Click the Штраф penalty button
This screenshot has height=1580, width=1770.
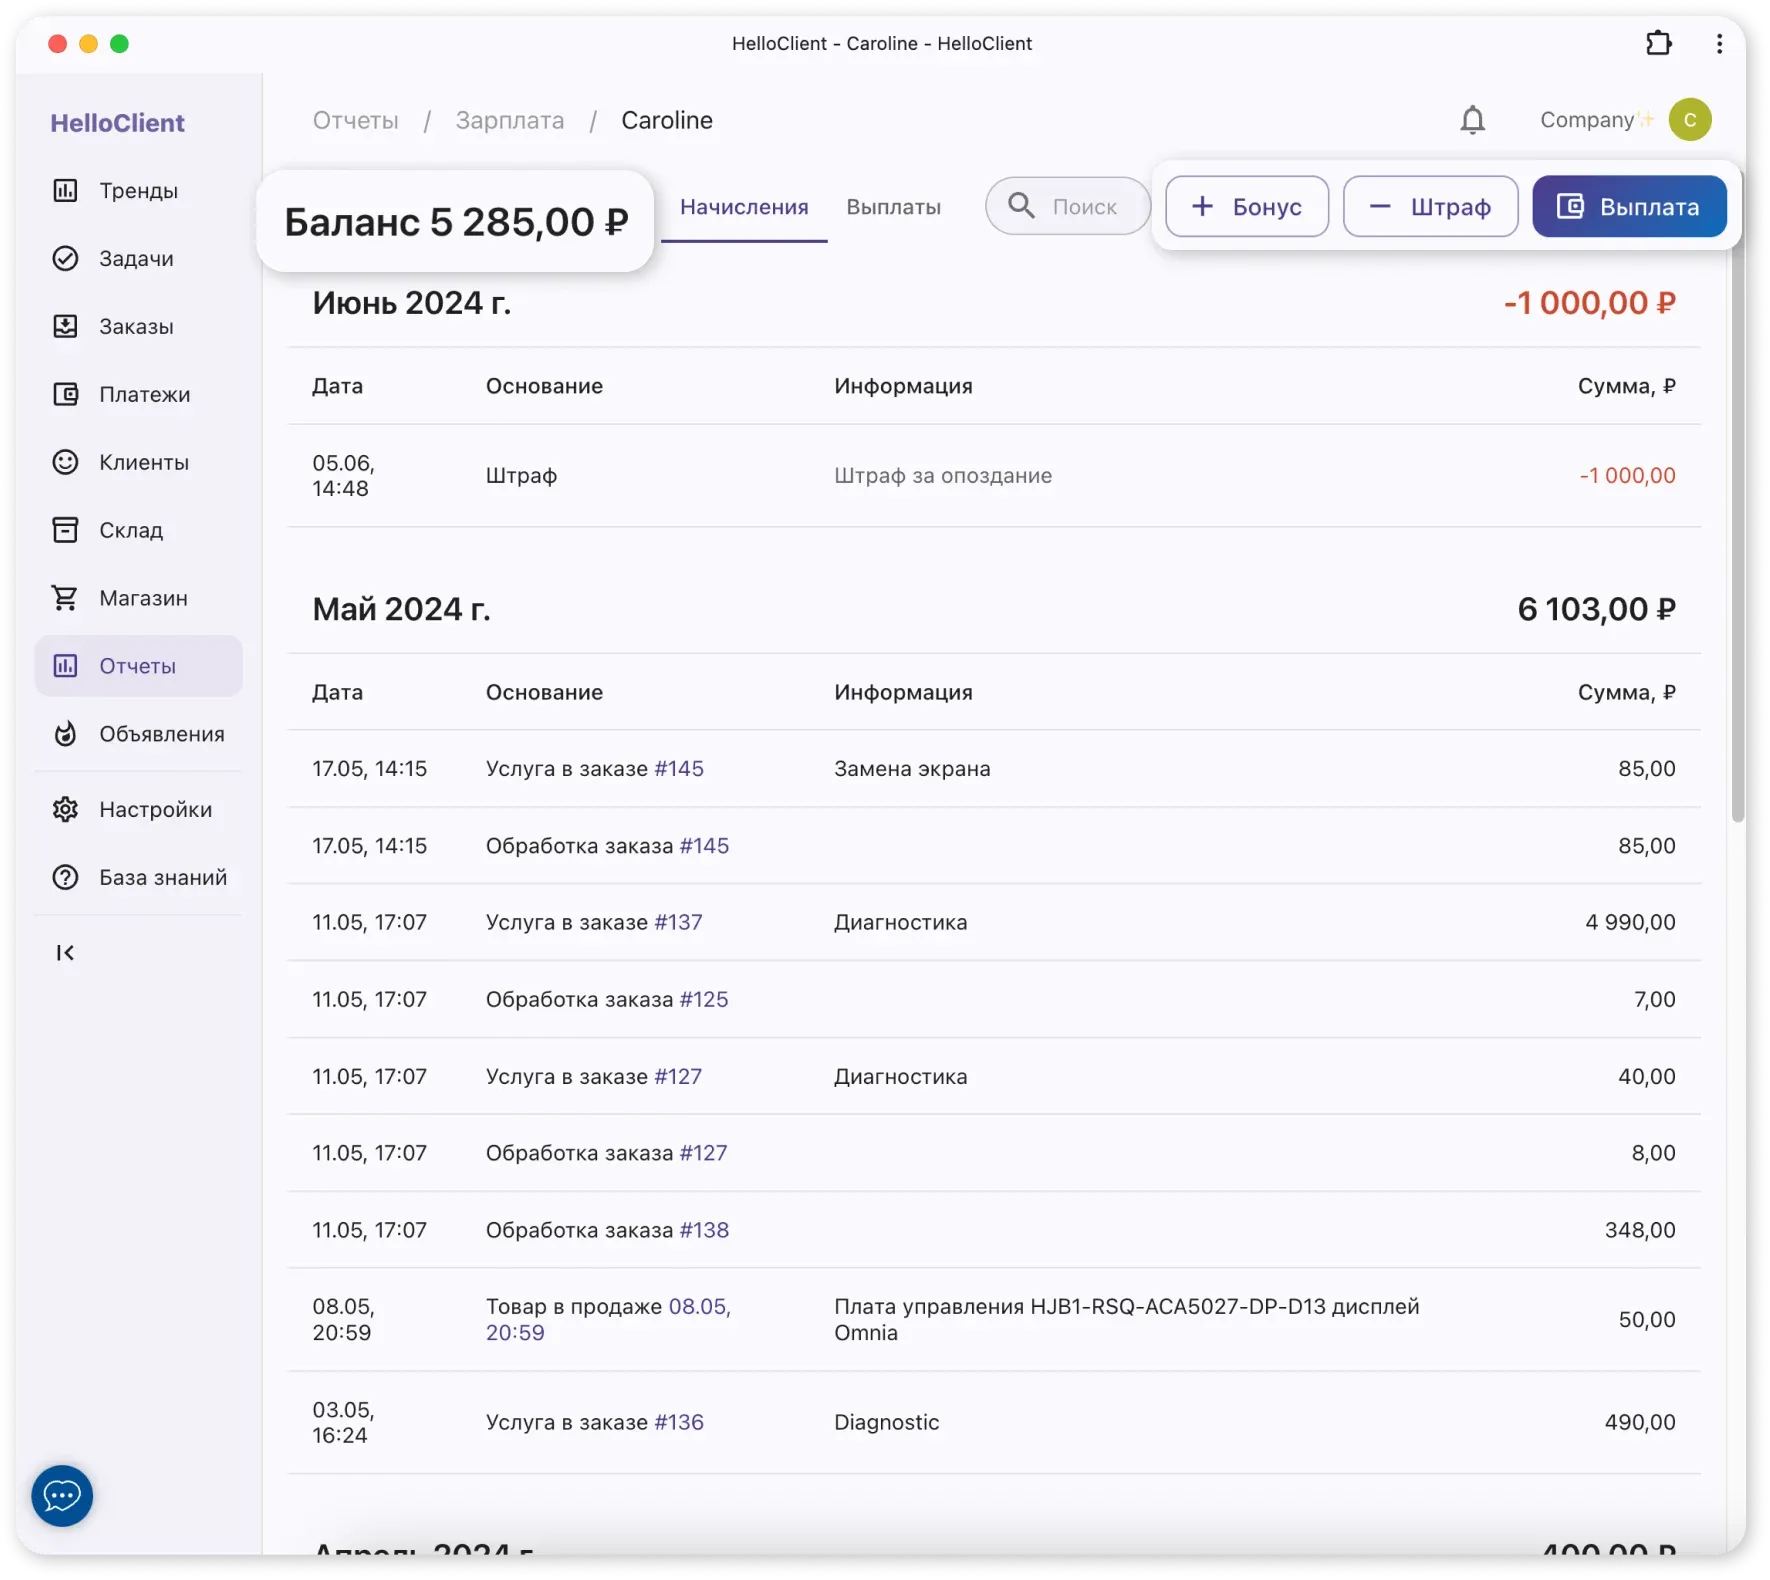pyautogui.click(x=1430, y=207)
